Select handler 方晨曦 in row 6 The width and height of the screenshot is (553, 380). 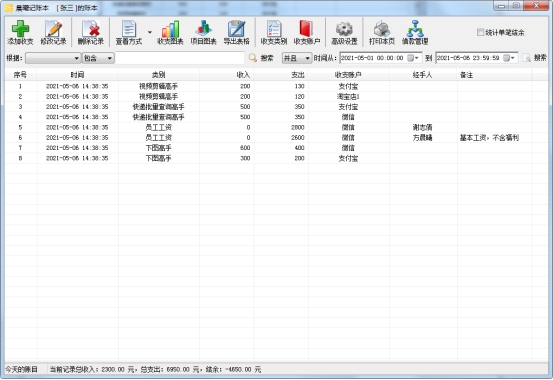tap(423, 138)
